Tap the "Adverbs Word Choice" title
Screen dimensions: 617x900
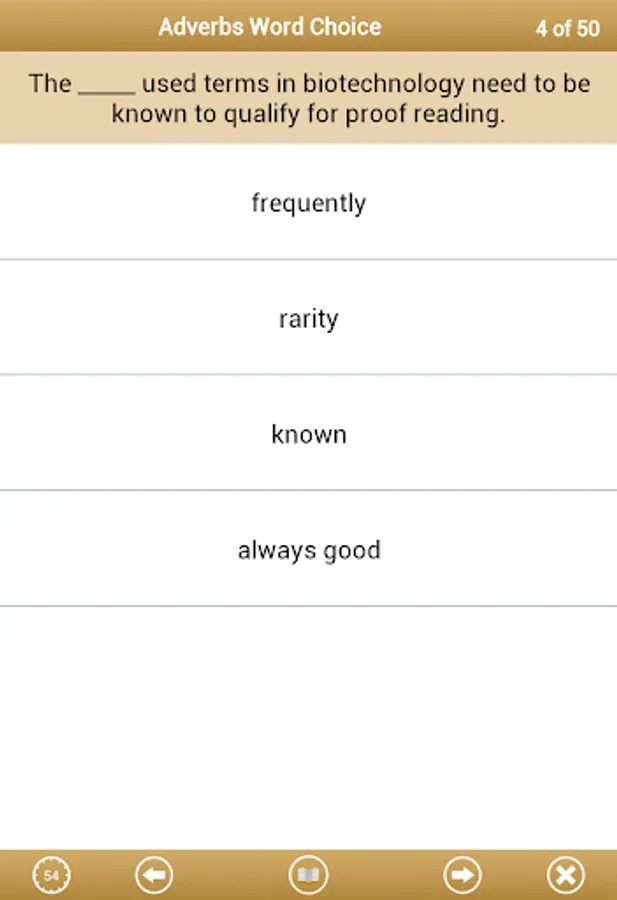269,27
